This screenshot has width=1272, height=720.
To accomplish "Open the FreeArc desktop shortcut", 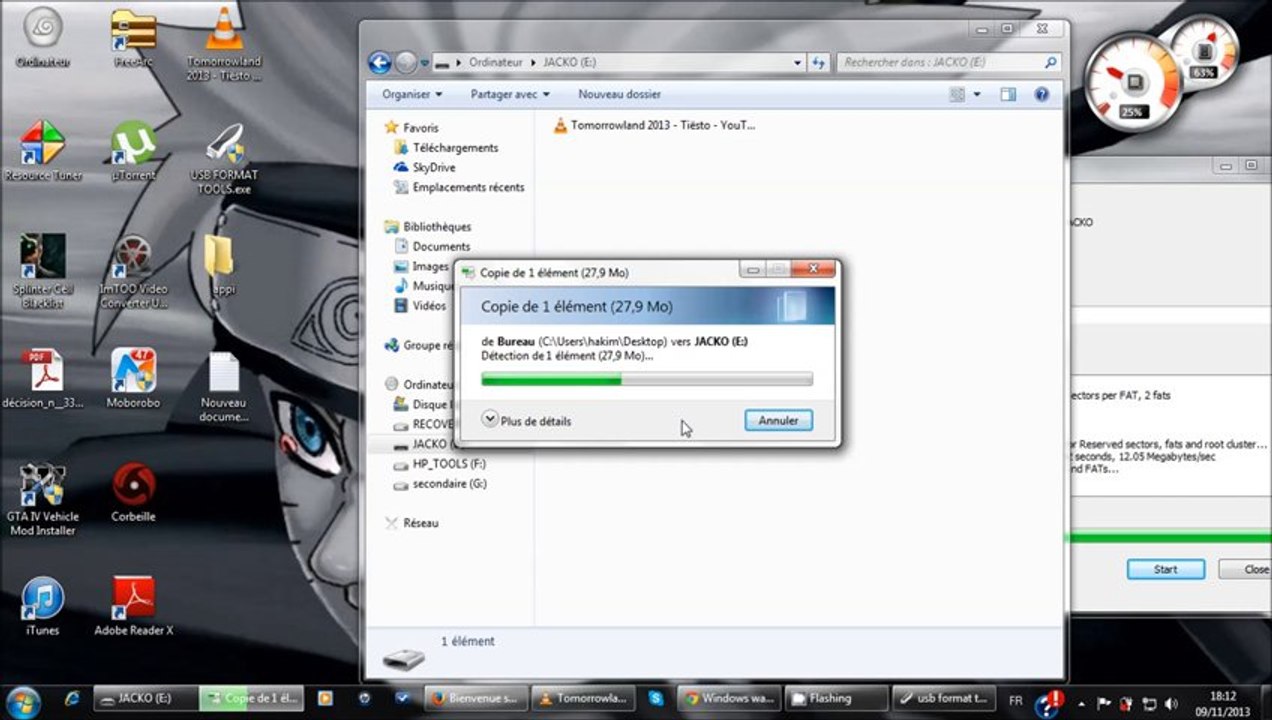I will pos(133,37).
